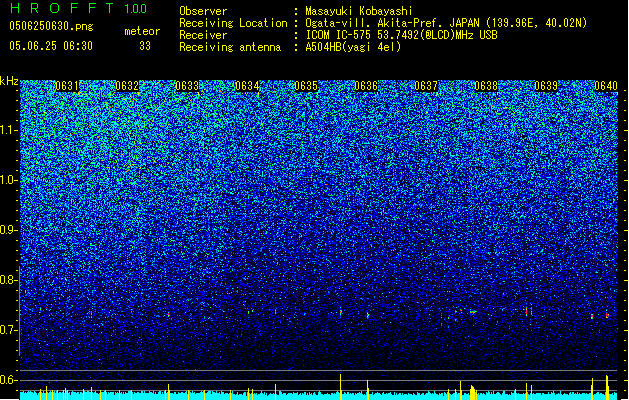Click the file name 0506250630.png
The height and width of the screenshot is (400, 629).
(51, 26)
